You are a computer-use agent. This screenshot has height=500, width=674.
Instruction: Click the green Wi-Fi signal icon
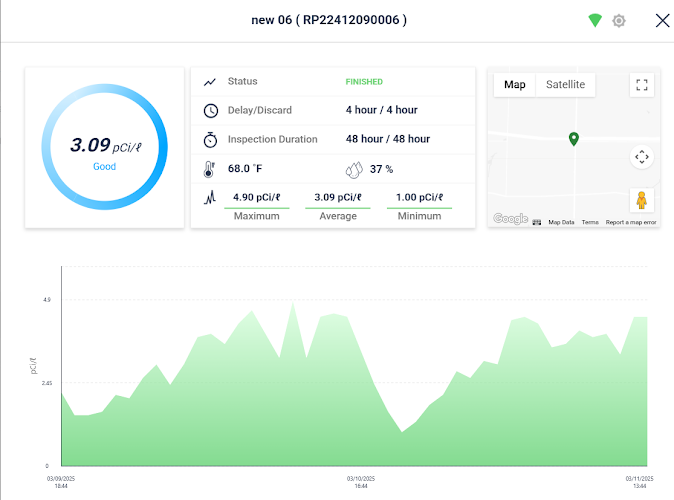(x=595, y=20)
